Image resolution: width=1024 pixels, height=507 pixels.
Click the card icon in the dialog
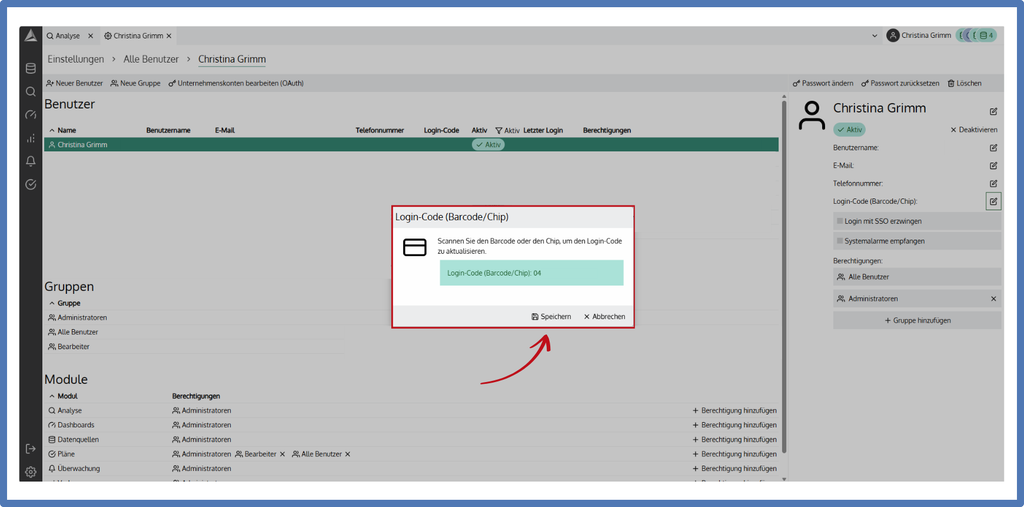415,247
